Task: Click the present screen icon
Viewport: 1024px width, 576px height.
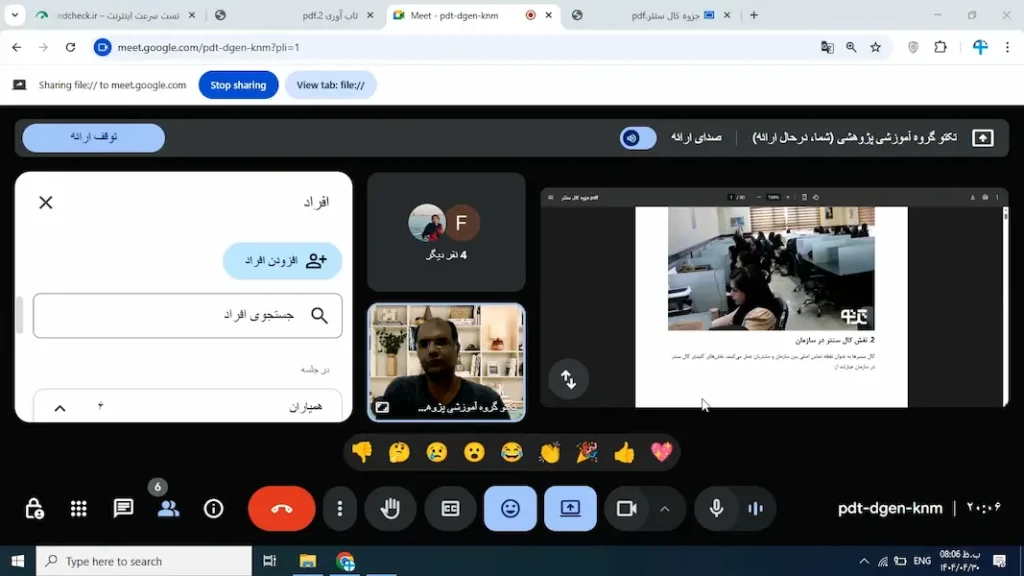Action: click(x=570, y=508)
